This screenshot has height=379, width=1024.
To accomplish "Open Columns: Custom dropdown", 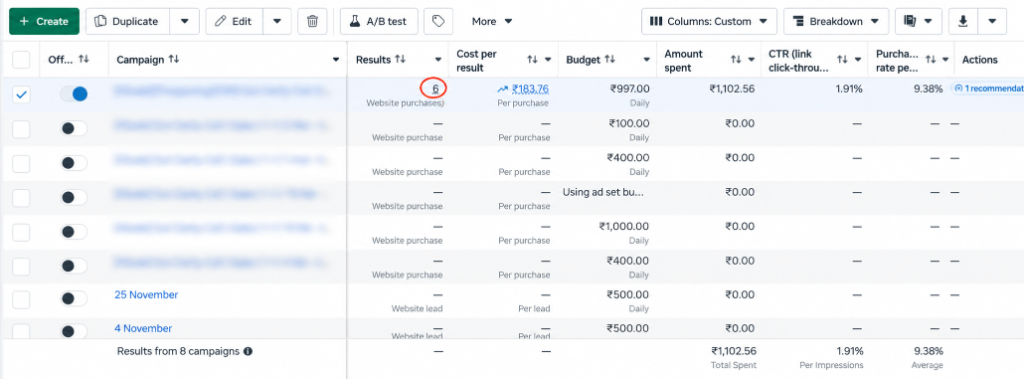I will point(709,22).
